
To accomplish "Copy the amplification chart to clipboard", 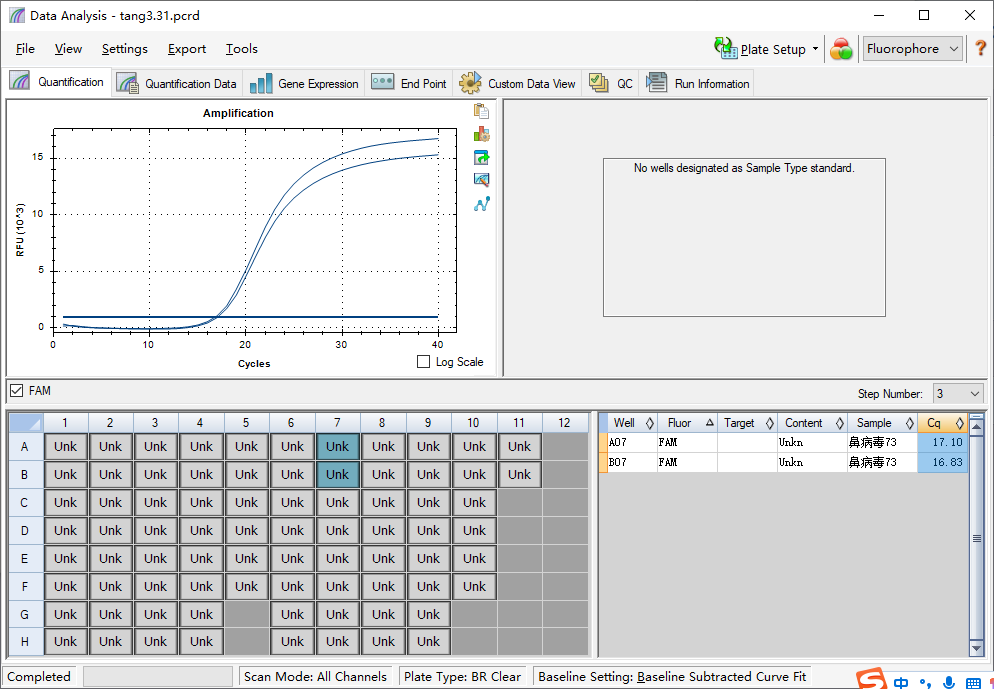I will pos(481,111).
